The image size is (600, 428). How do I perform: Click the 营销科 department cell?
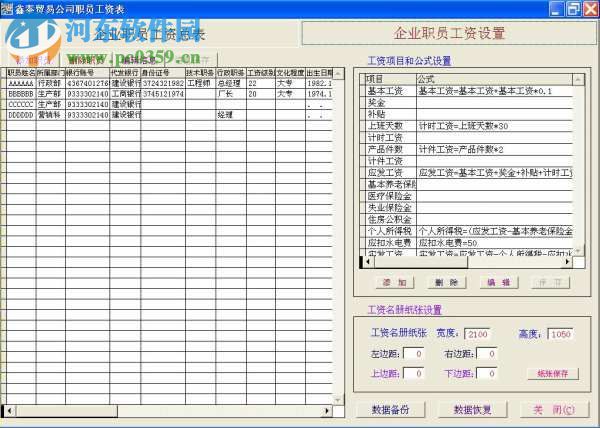tap(51, 115)
